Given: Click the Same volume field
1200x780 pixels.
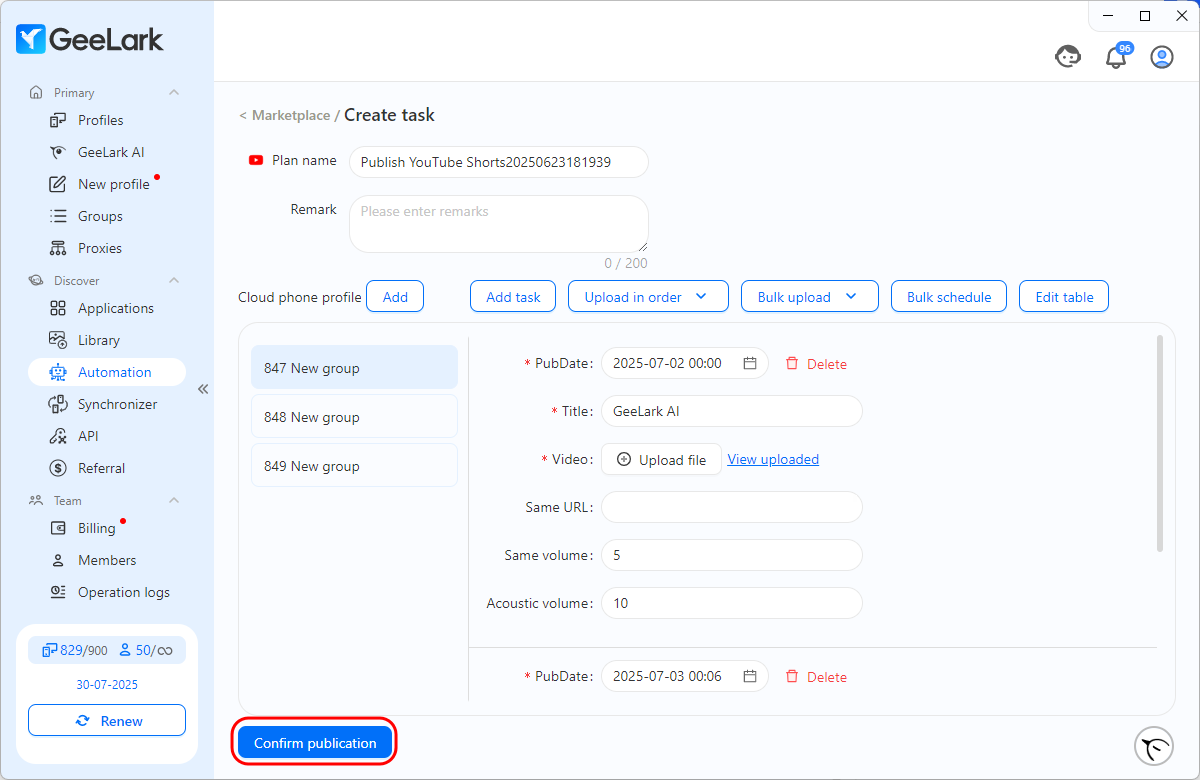Looking at the screenshot, I should [x=731, y=555].
